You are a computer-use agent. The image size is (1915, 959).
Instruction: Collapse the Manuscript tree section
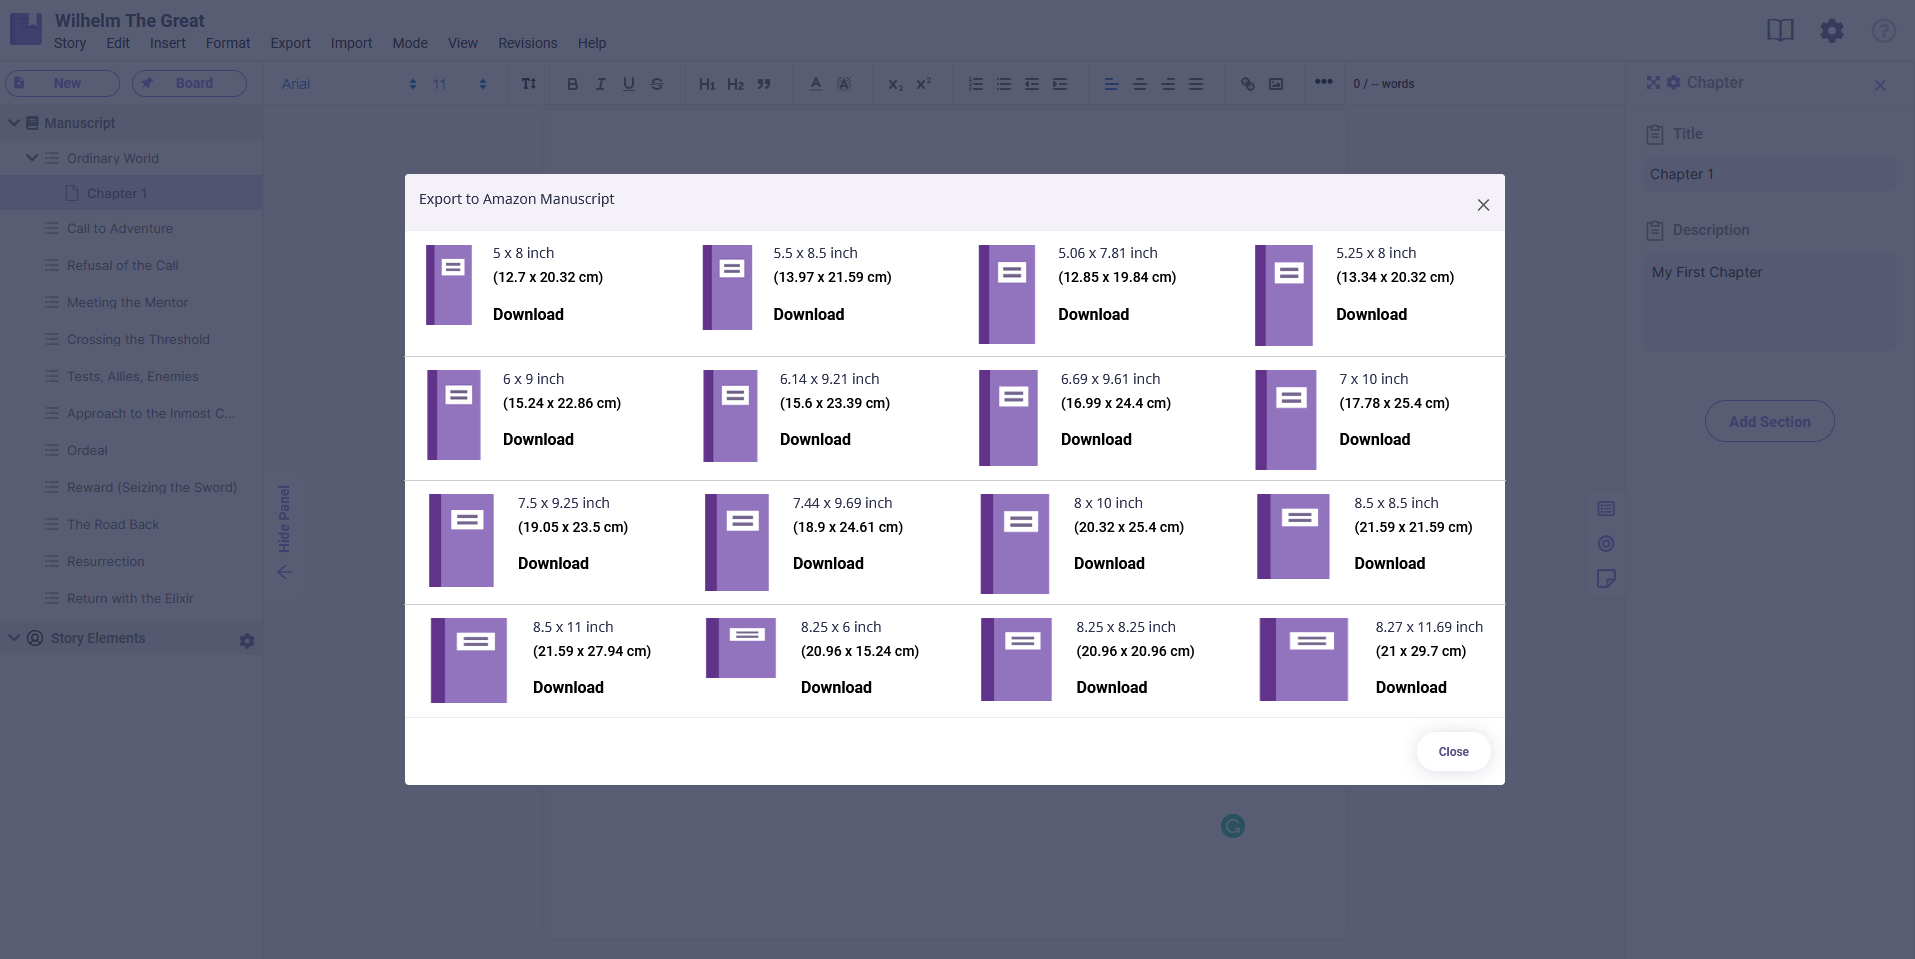click(15, 123)
